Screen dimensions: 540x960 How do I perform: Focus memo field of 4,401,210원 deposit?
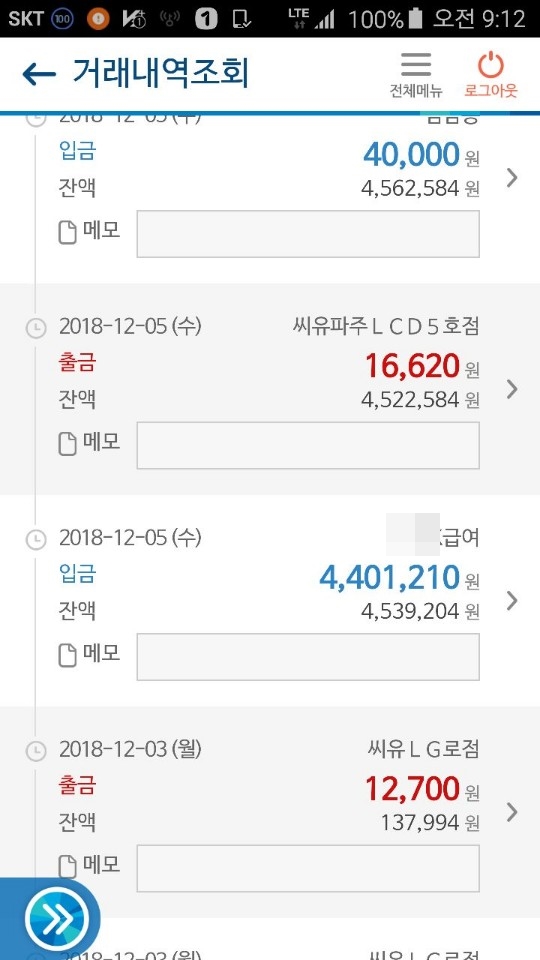click(x=308, y=657)
